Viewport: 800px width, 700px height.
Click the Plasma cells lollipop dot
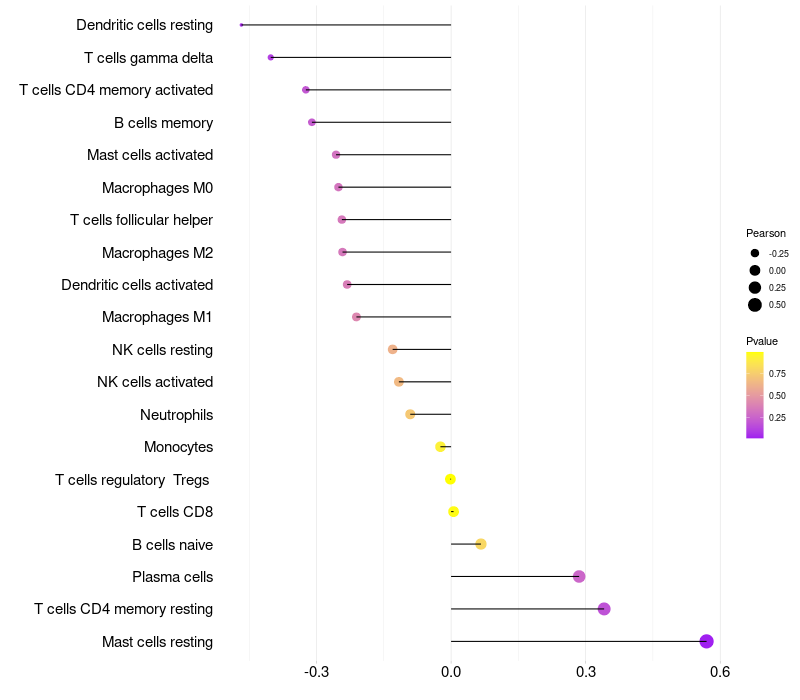[579, 576]
